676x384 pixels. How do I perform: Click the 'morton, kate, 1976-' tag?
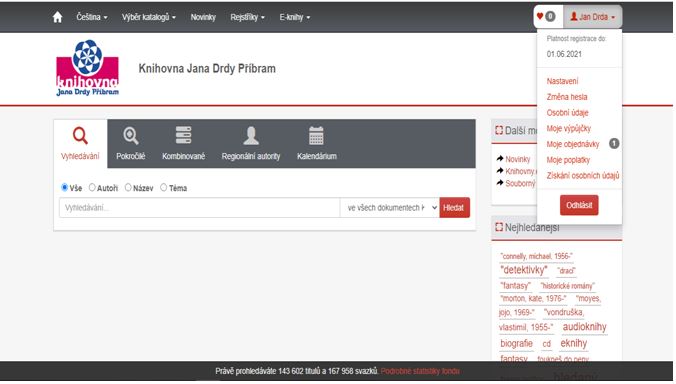[533, 298]
